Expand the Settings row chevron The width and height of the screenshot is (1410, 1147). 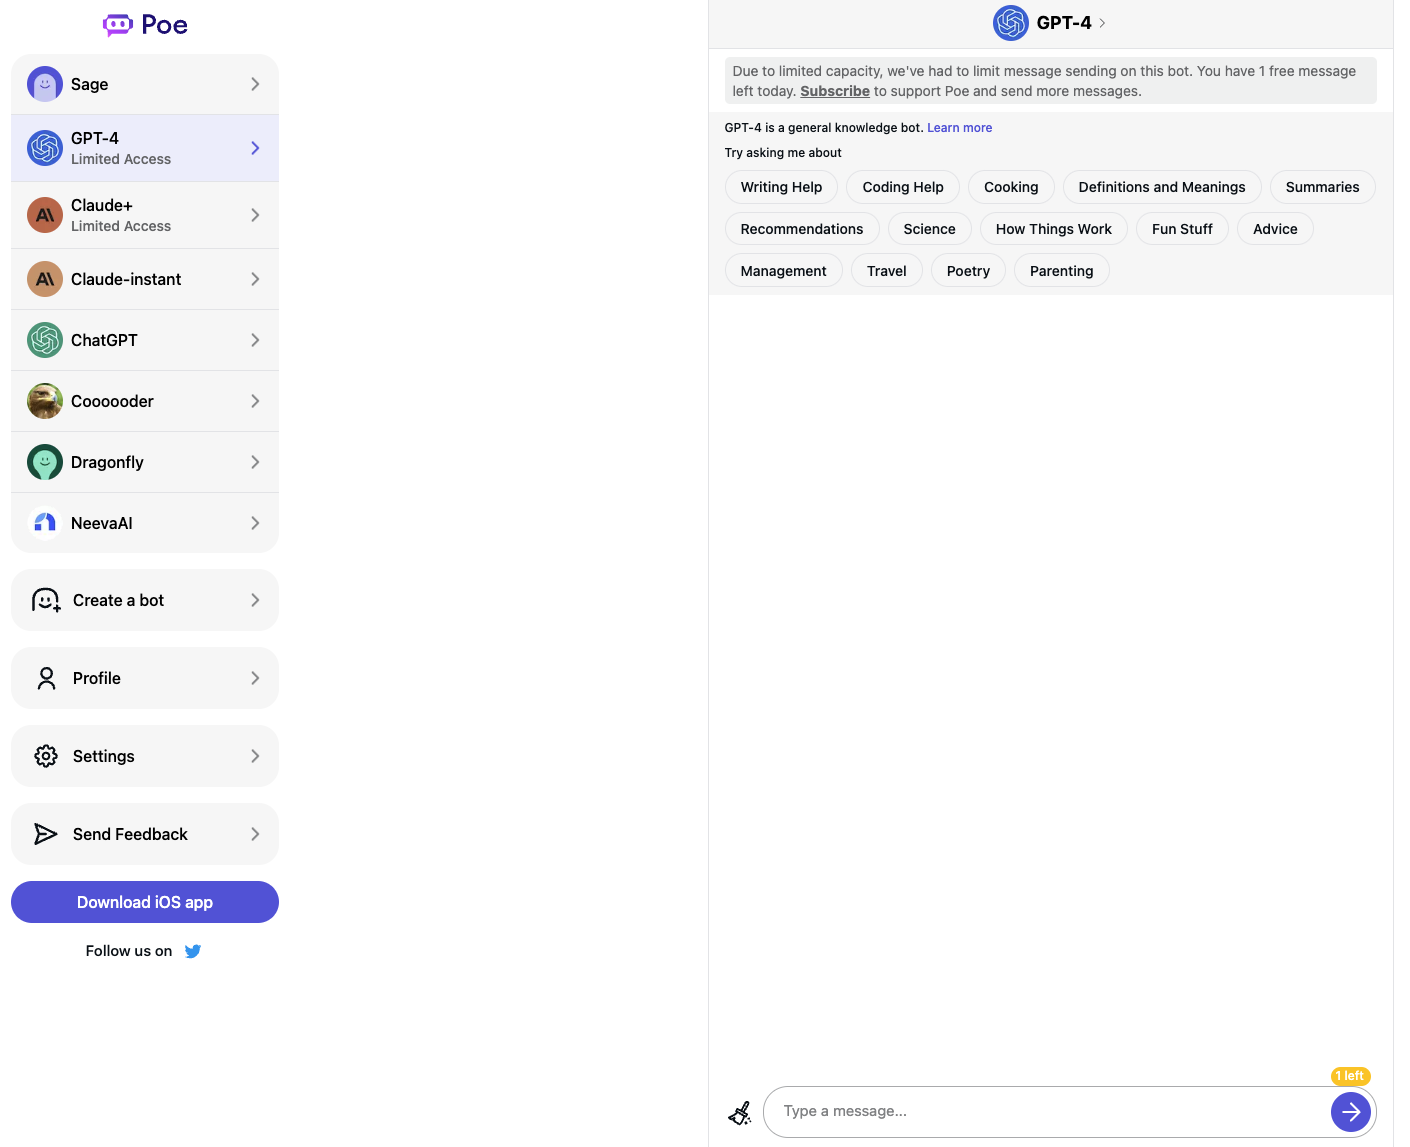(x=255, y=756)
